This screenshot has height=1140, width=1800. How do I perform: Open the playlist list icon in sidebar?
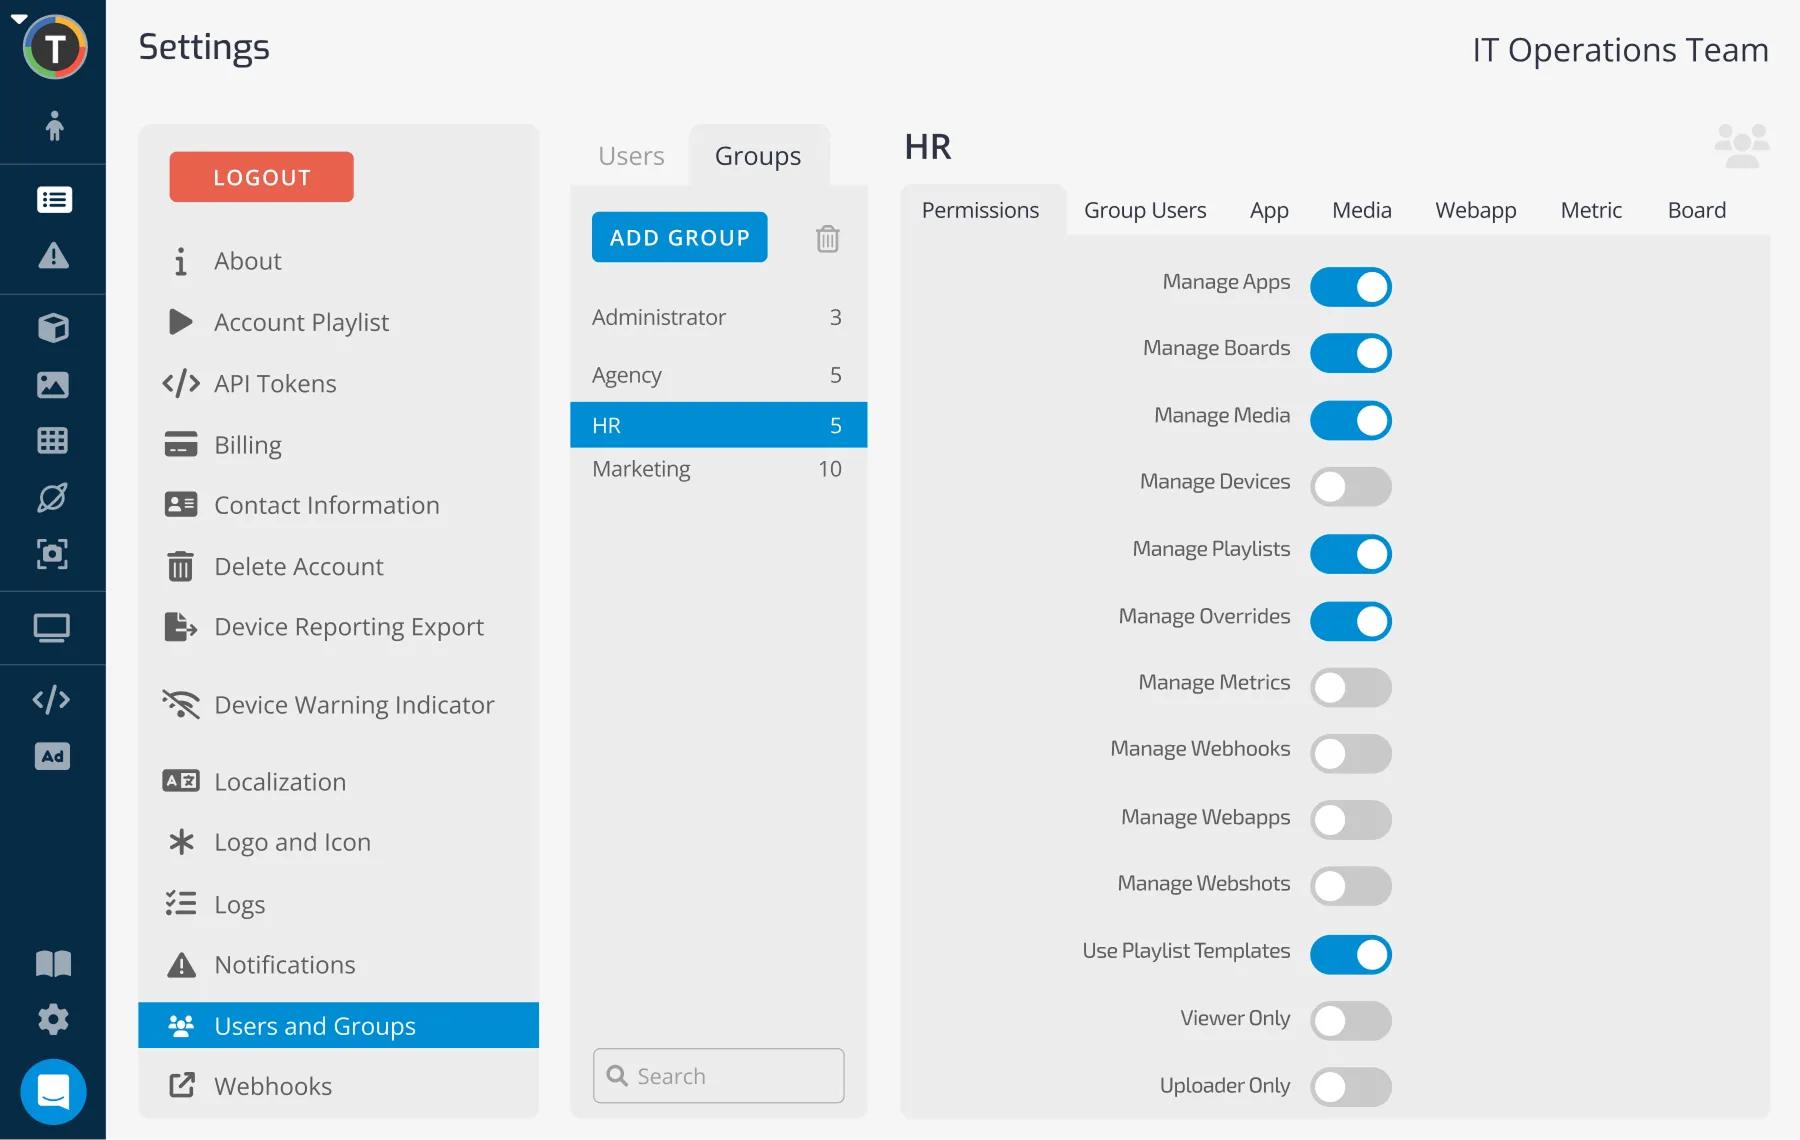53,200
